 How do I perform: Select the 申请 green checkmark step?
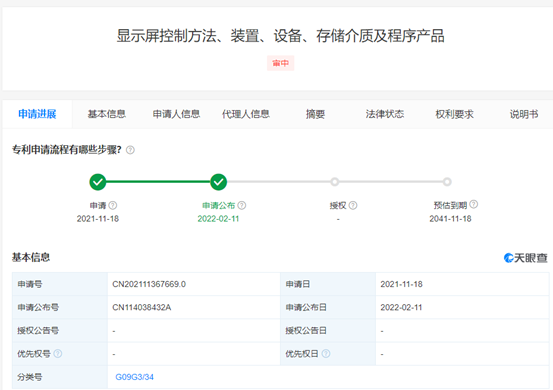point(98,182)
